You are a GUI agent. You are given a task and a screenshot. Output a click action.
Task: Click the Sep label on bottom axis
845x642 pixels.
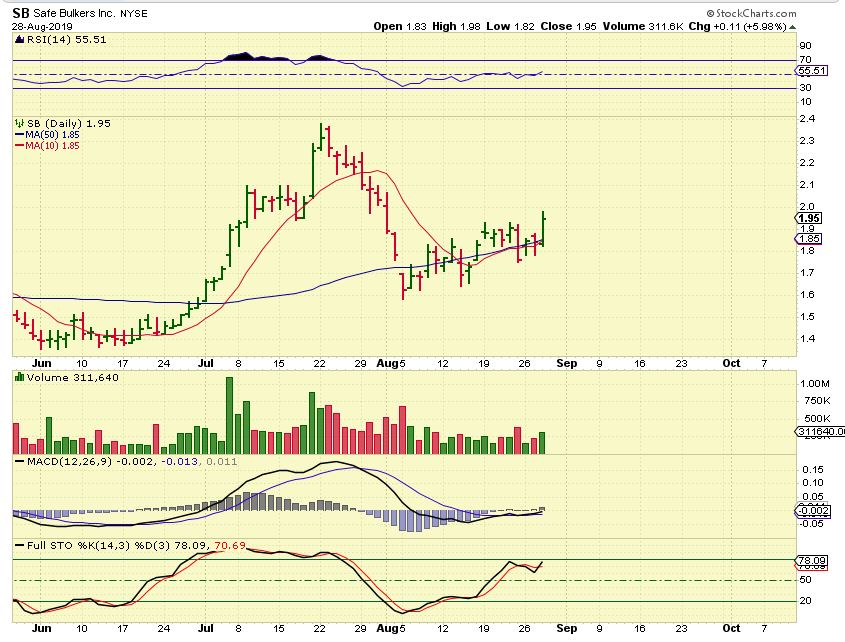point(566,629)
